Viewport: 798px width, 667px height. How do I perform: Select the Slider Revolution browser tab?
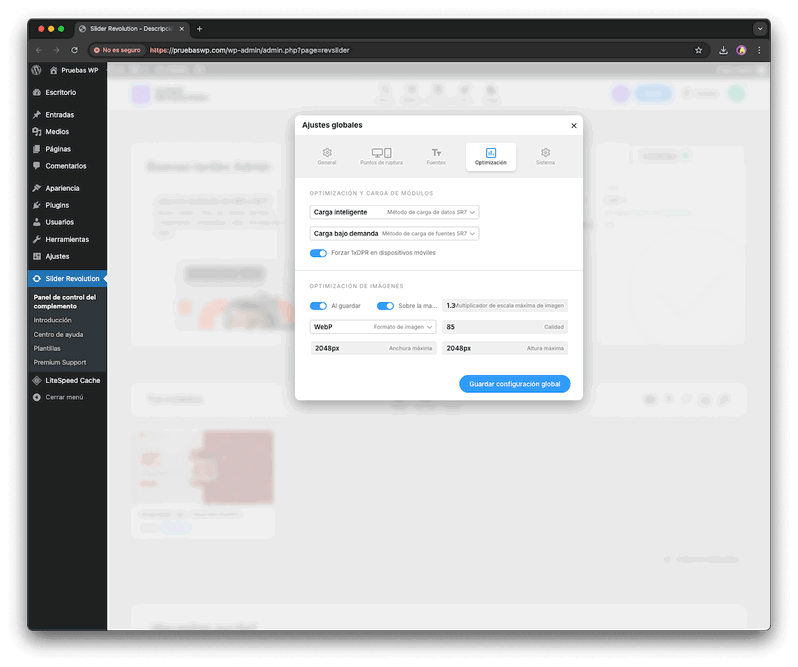tap(132, 29)
